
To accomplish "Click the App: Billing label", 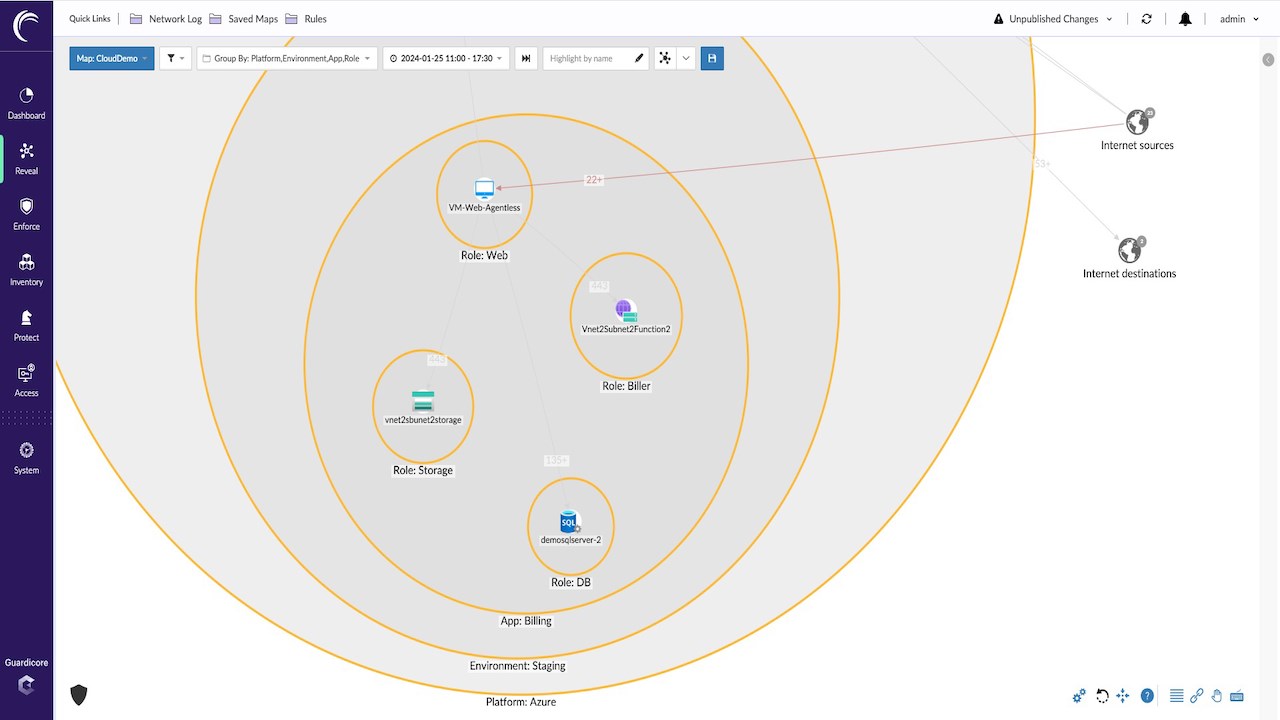I will pyautogui.click(x=526, y=621).
